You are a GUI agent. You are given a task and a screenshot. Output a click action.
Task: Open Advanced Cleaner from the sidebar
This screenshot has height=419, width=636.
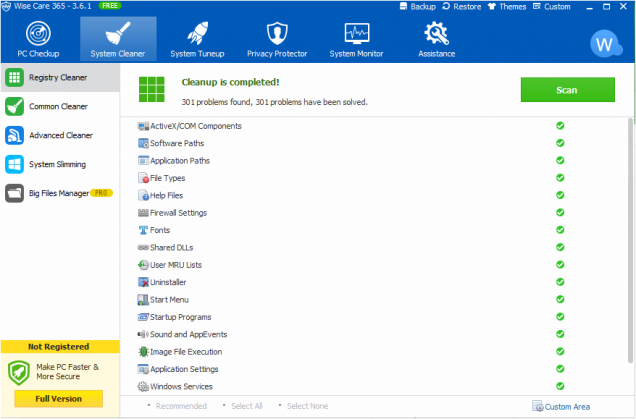point(60,135)
